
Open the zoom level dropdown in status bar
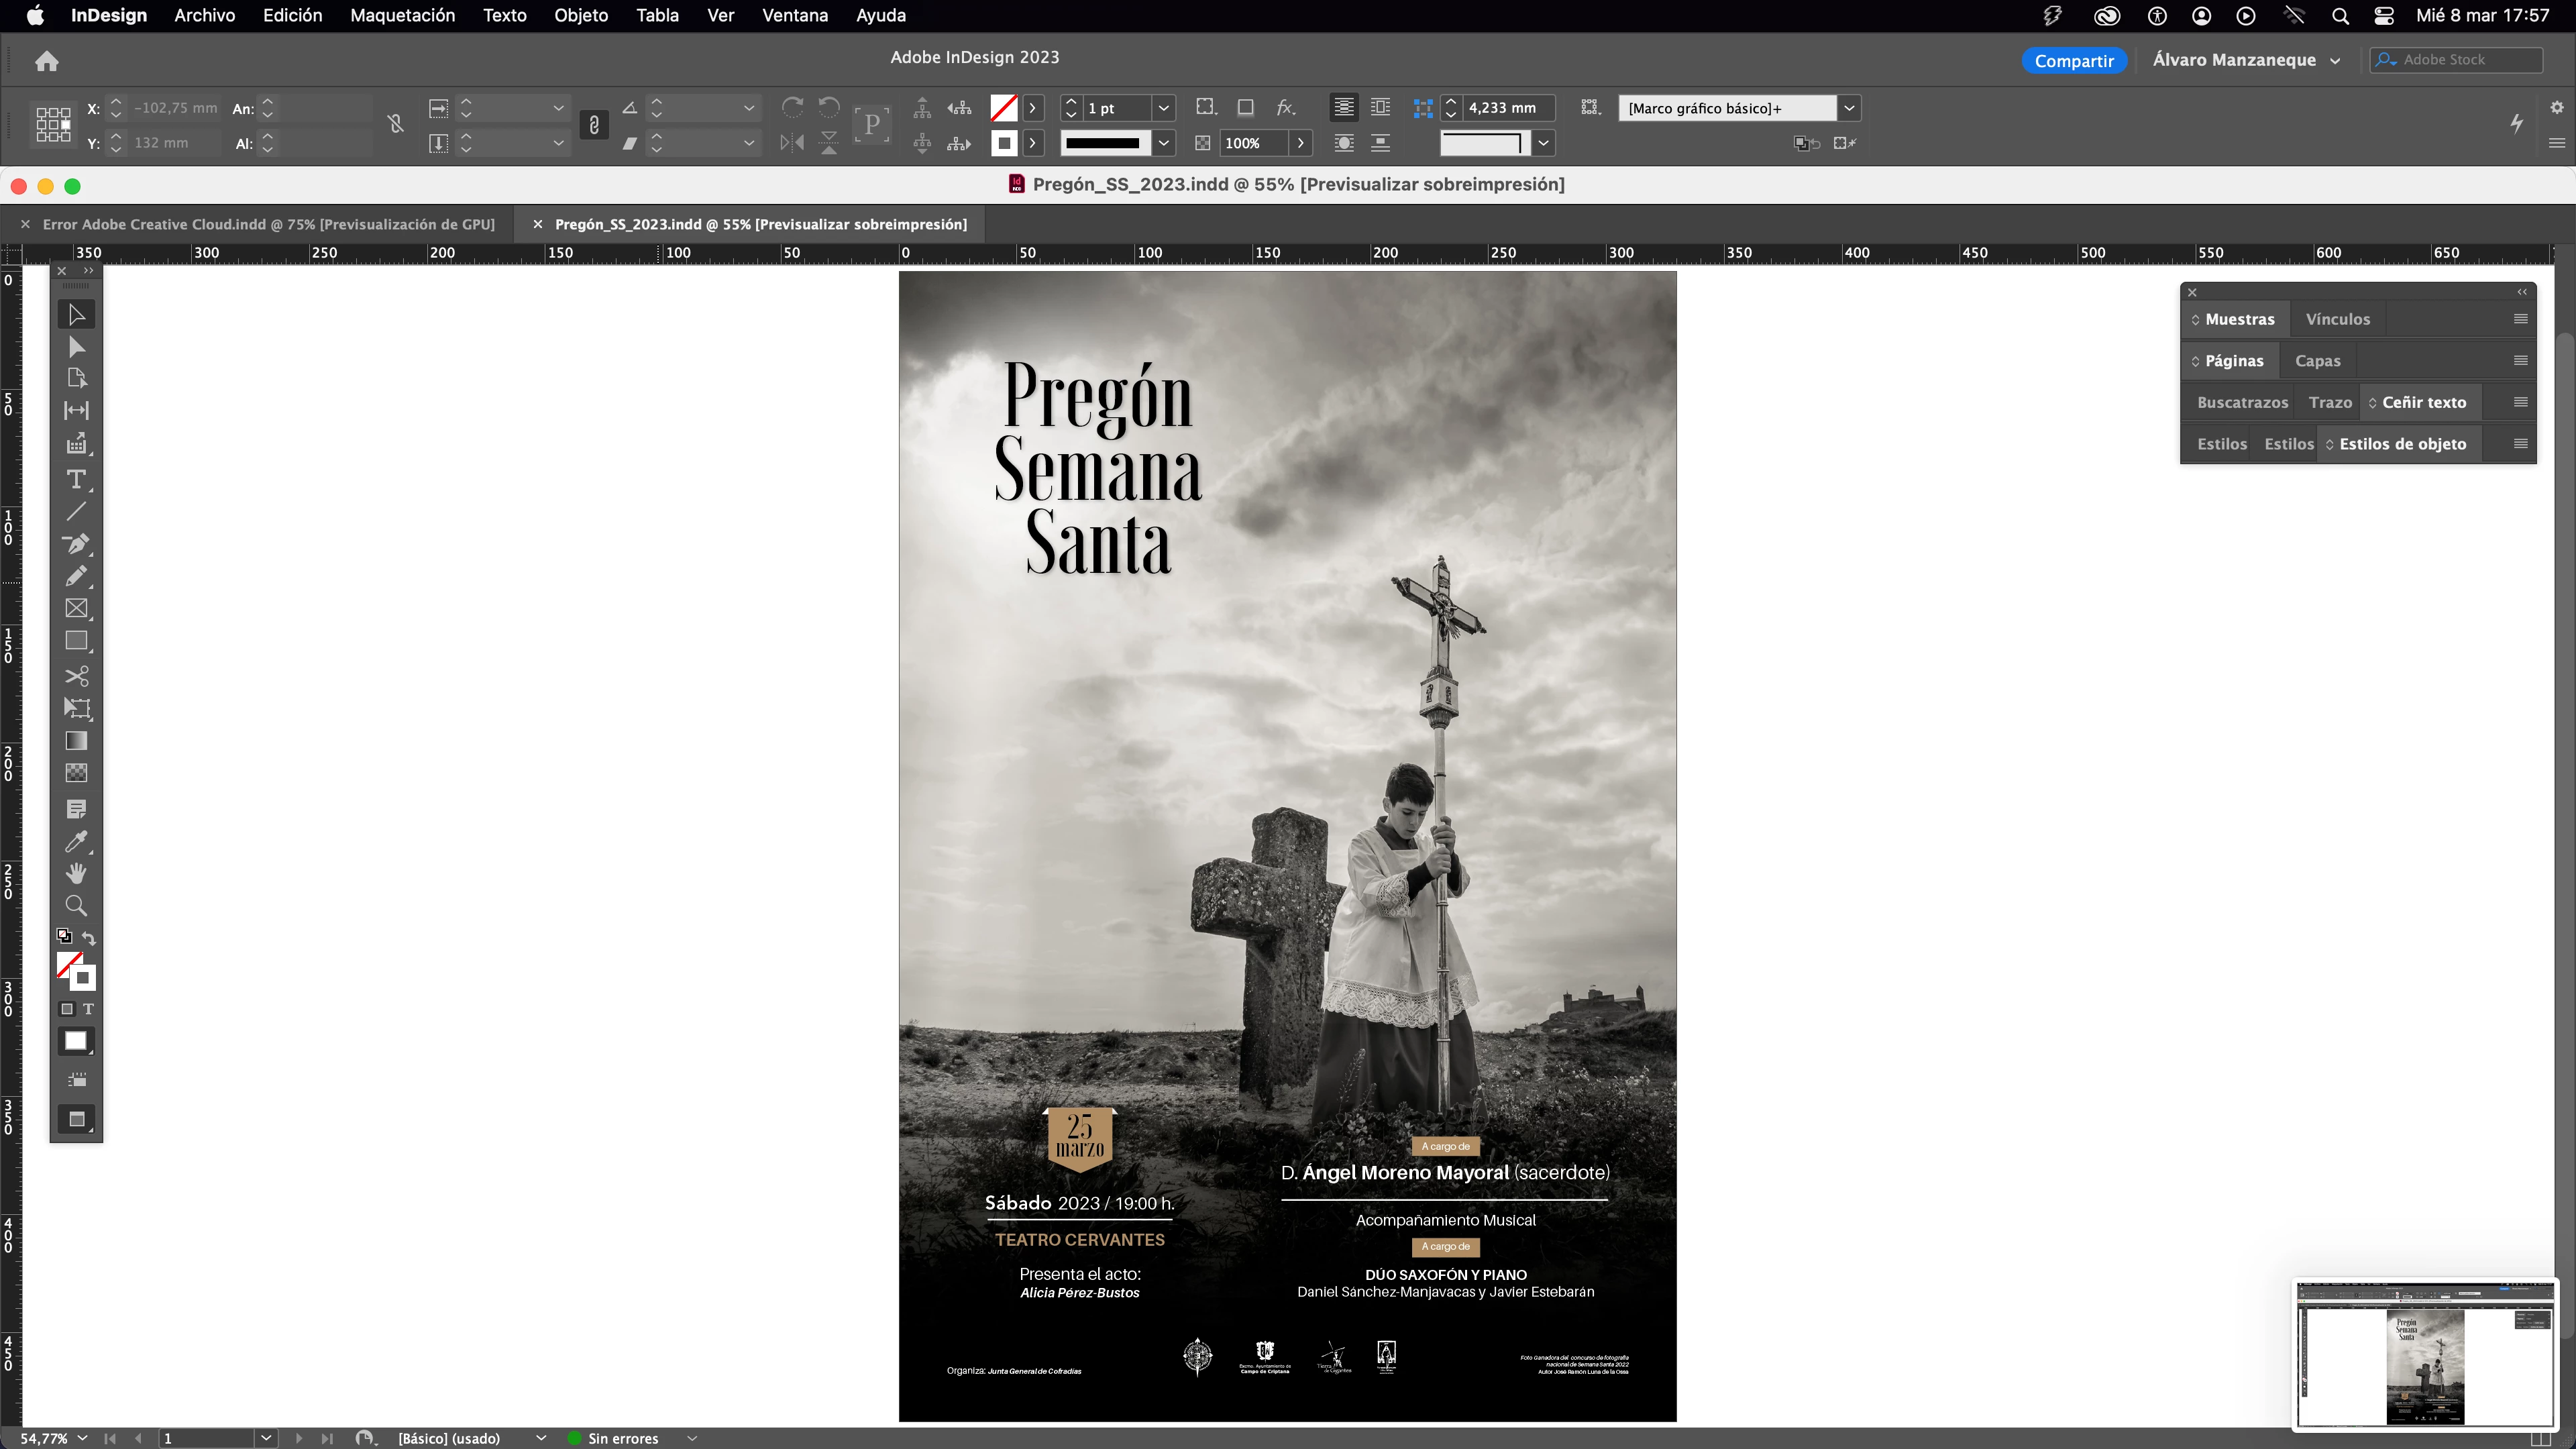pyautogui.click(x=82, y=1438)
